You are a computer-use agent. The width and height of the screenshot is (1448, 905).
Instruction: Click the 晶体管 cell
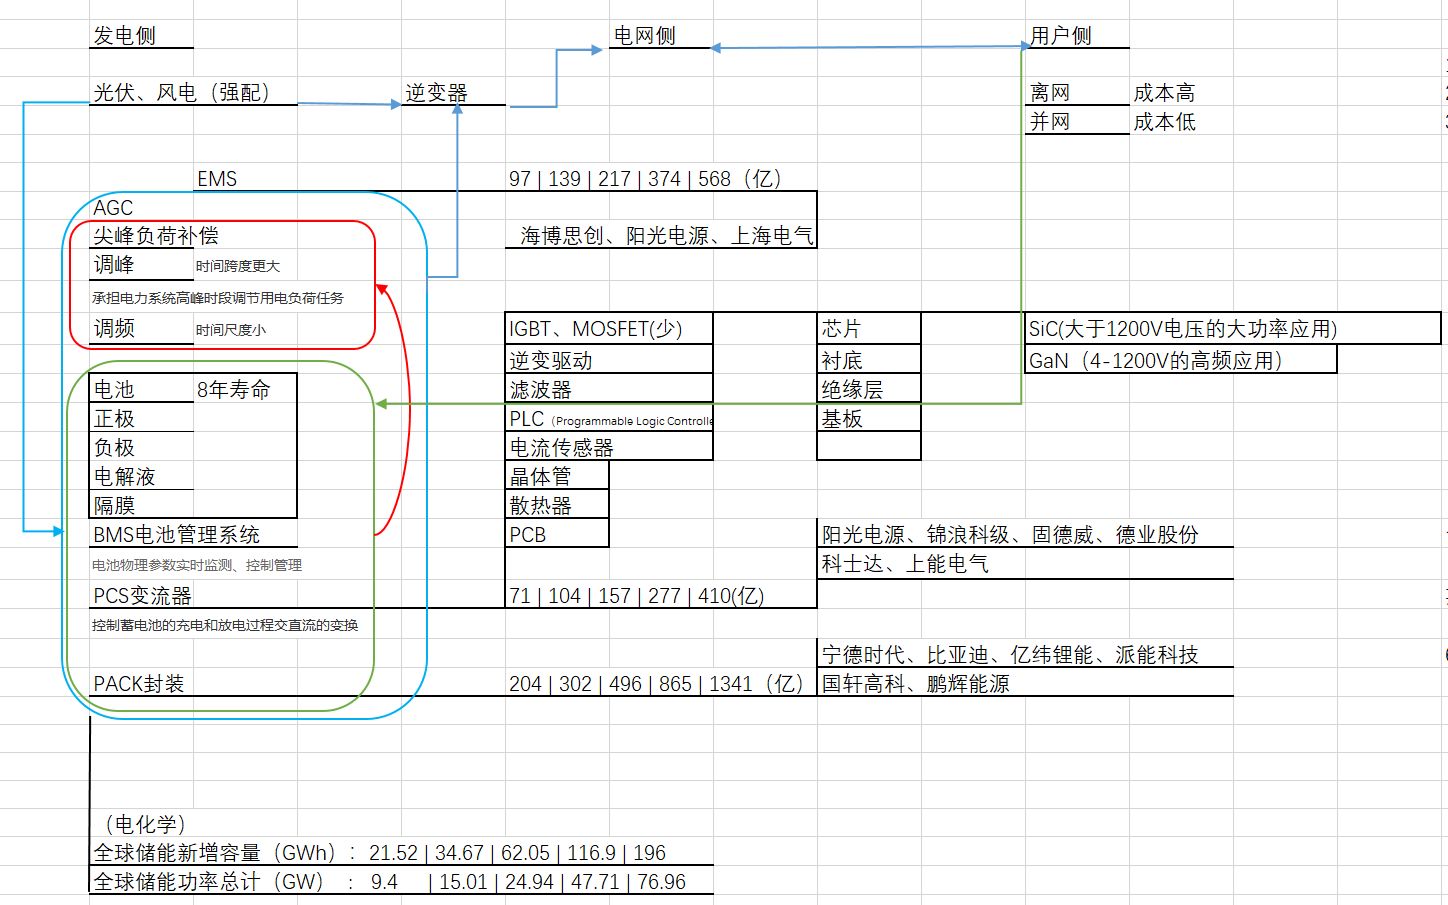541,477
